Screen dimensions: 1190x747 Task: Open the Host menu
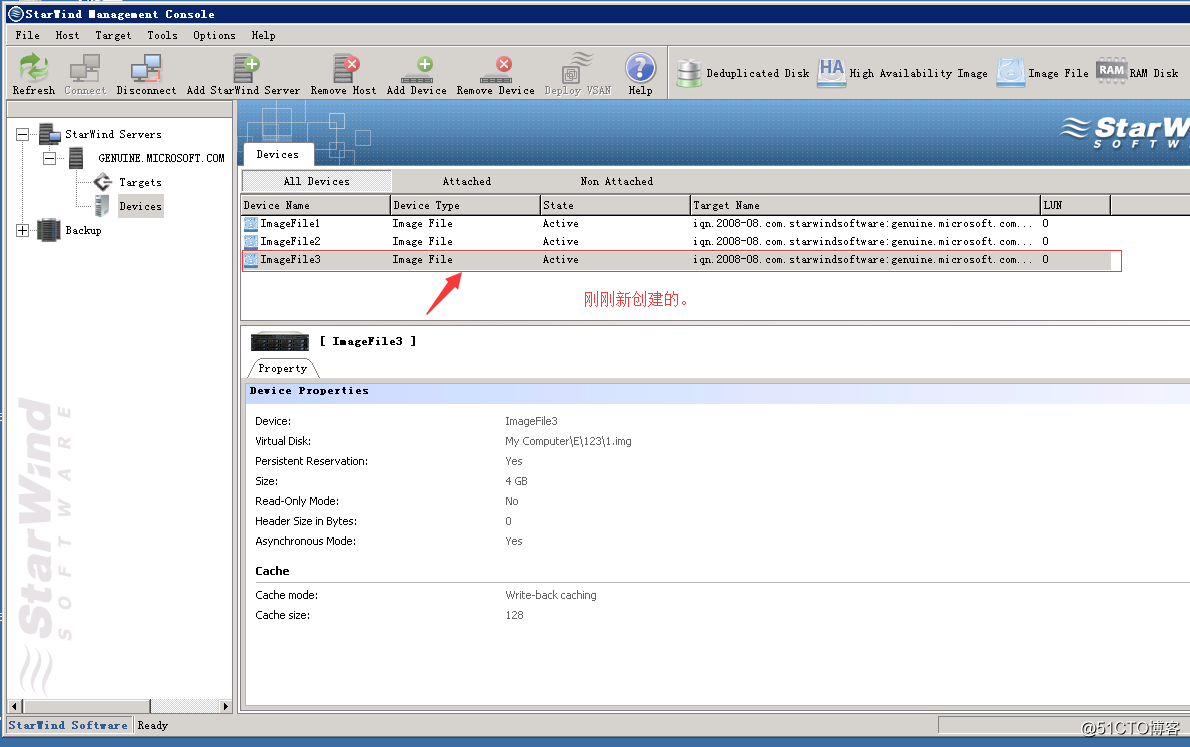pos(68,35)
